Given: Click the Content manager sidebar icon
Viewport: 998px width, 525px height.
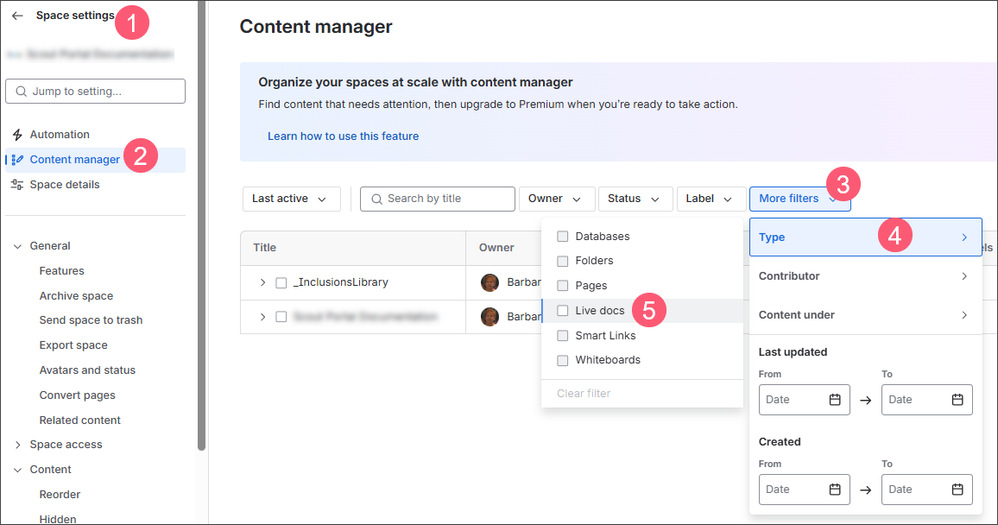Looking at the screenshot, I should click(17, 160).
